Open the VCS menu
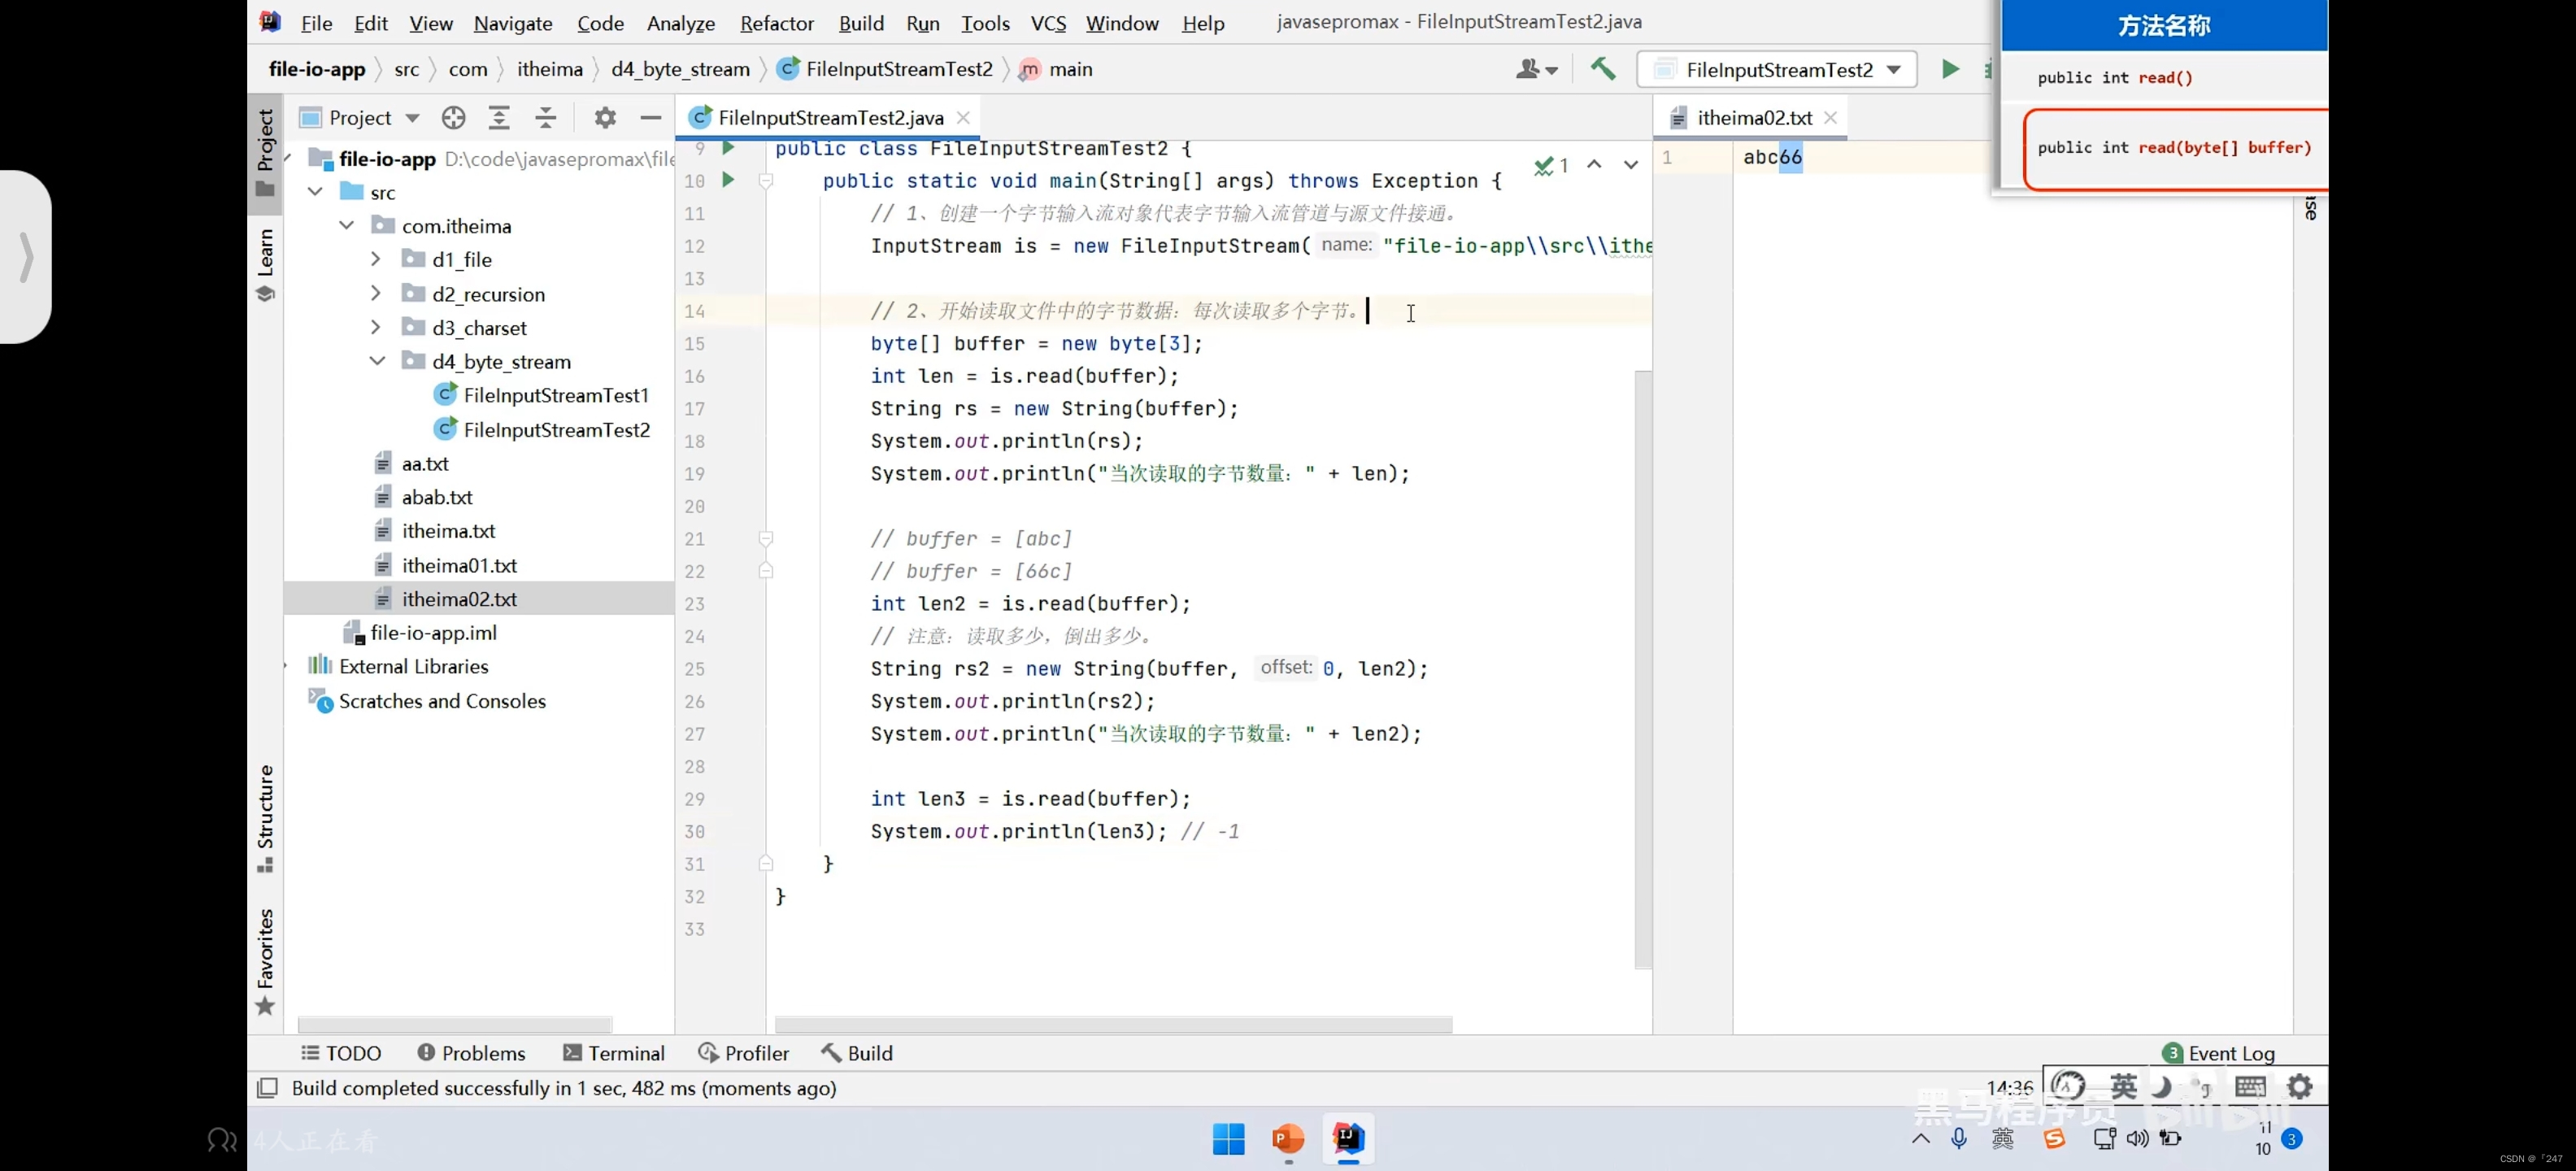 (x=1048, y=23)
